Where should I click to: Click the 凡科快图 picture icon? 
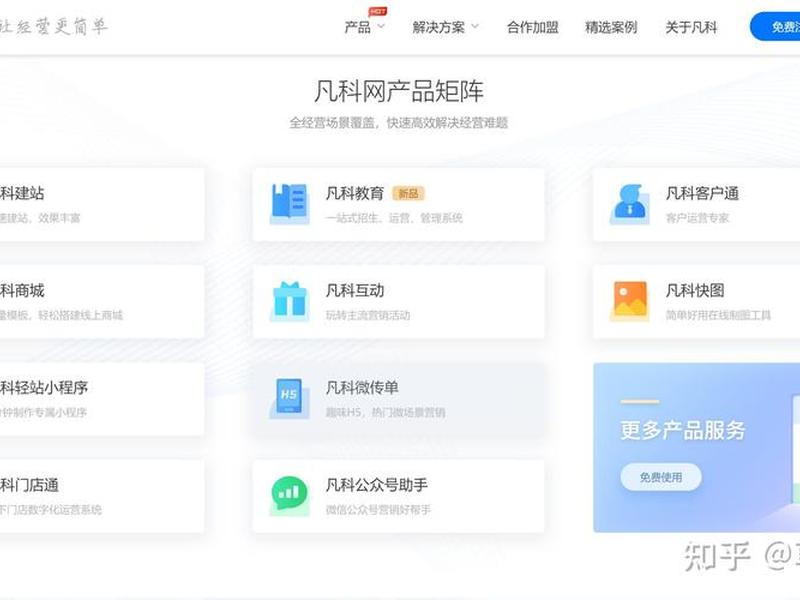click(630, 302)
